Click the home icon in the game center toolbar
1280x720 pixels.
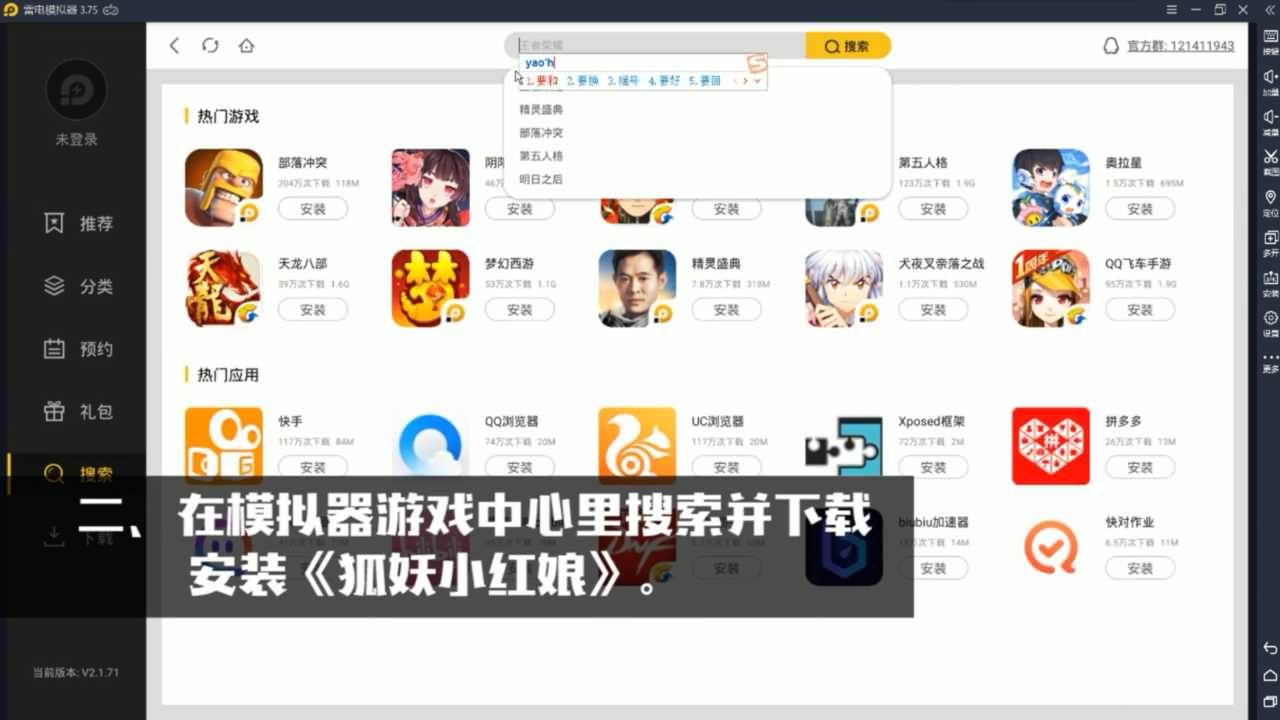click(246, 45)
